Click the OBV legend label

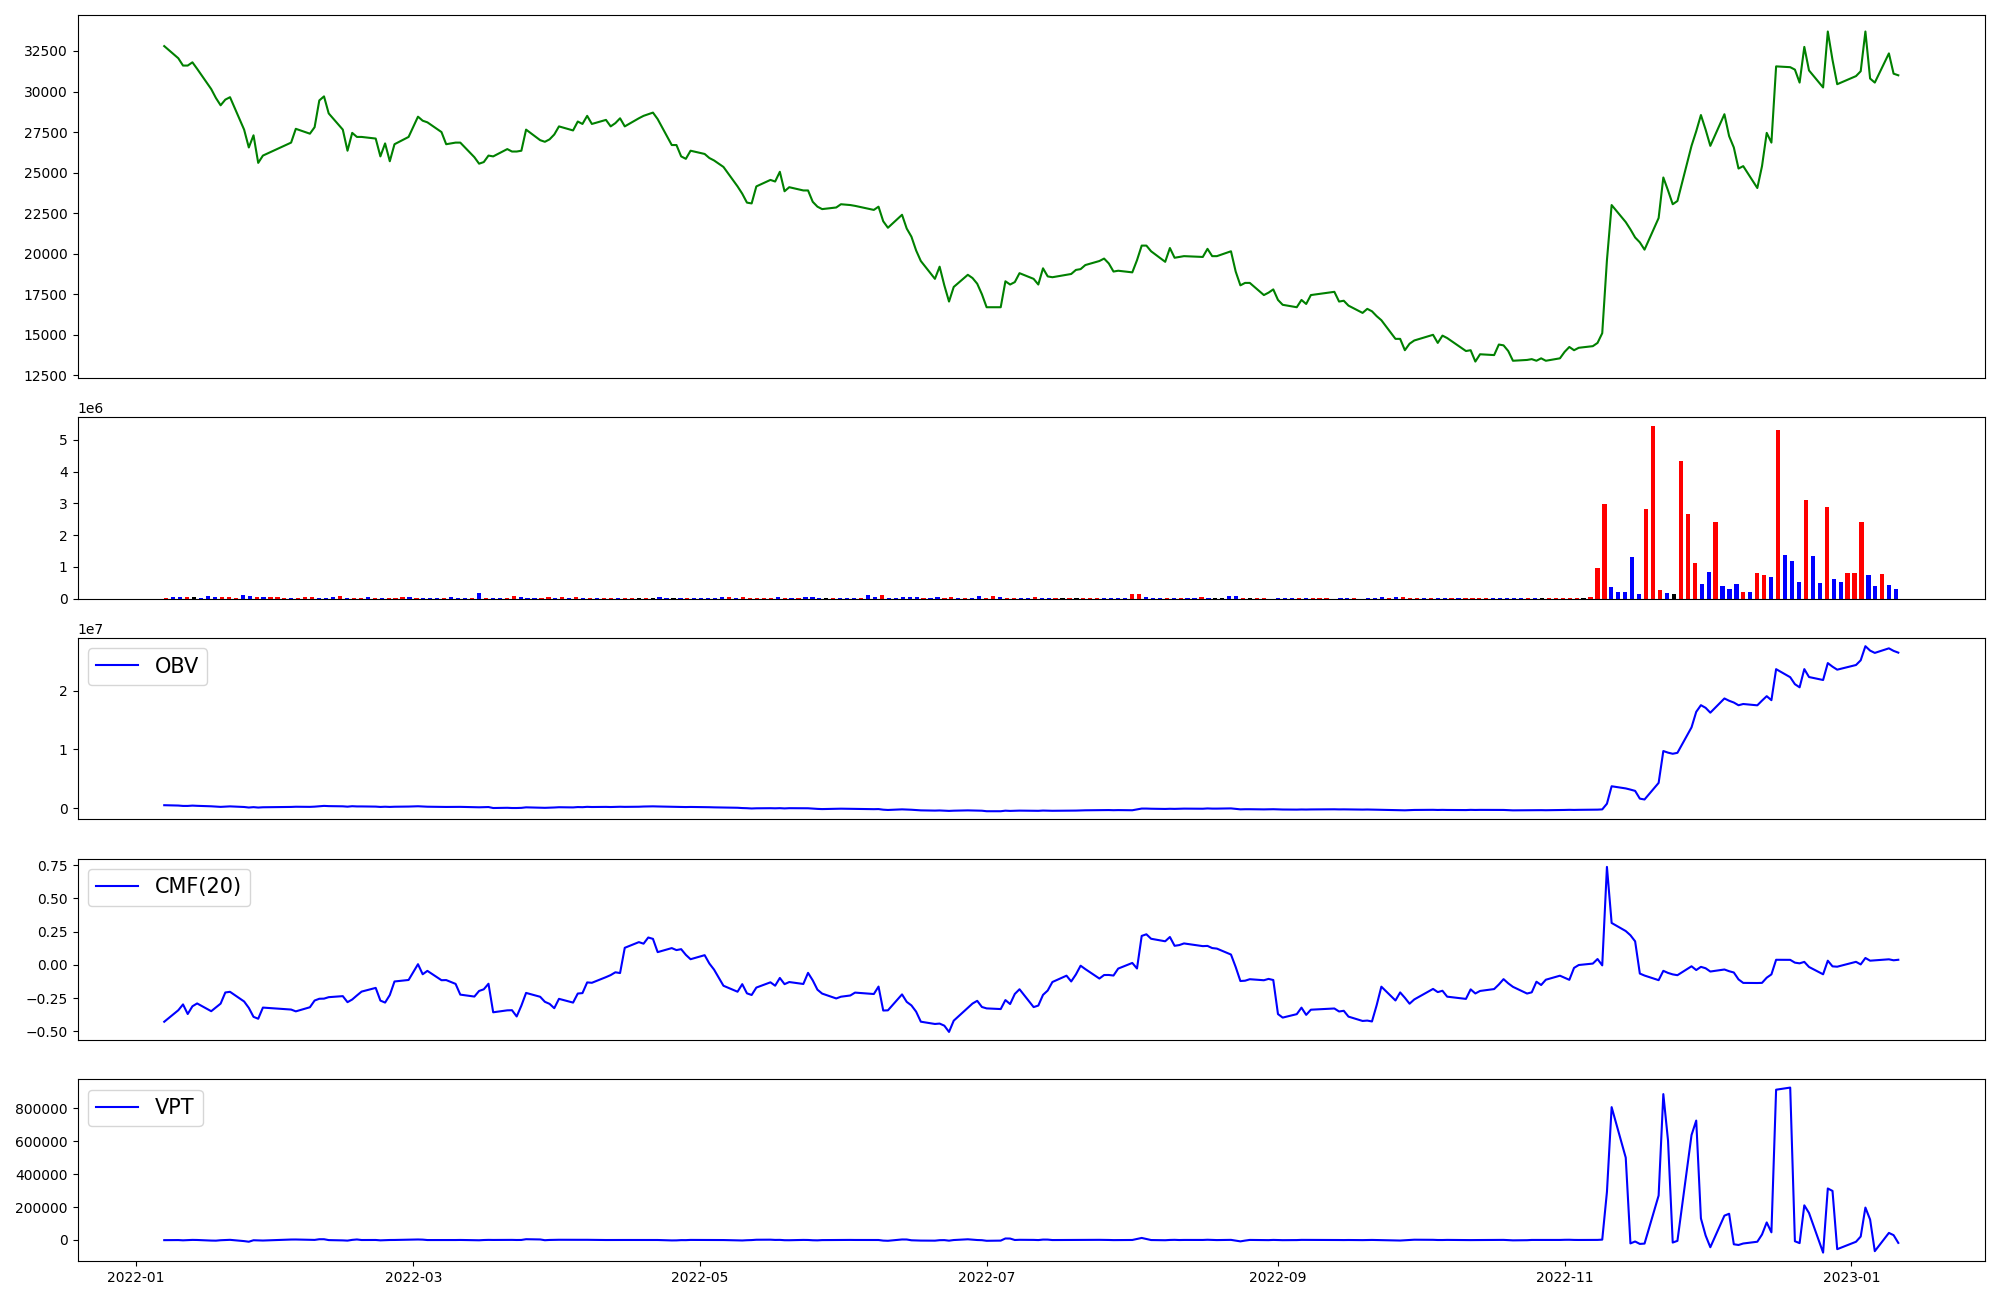point(176,666)
